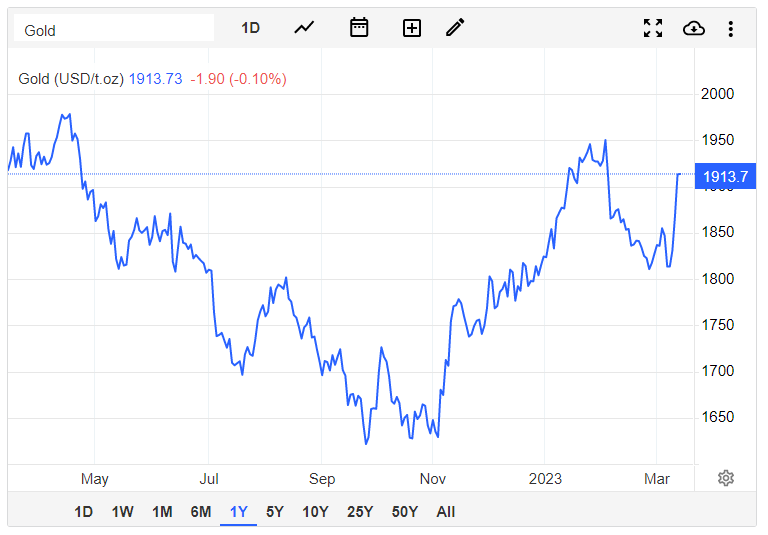The image size is (768, 535).
Task: Click the 2000 price axis label
Action: coord(718,94)
